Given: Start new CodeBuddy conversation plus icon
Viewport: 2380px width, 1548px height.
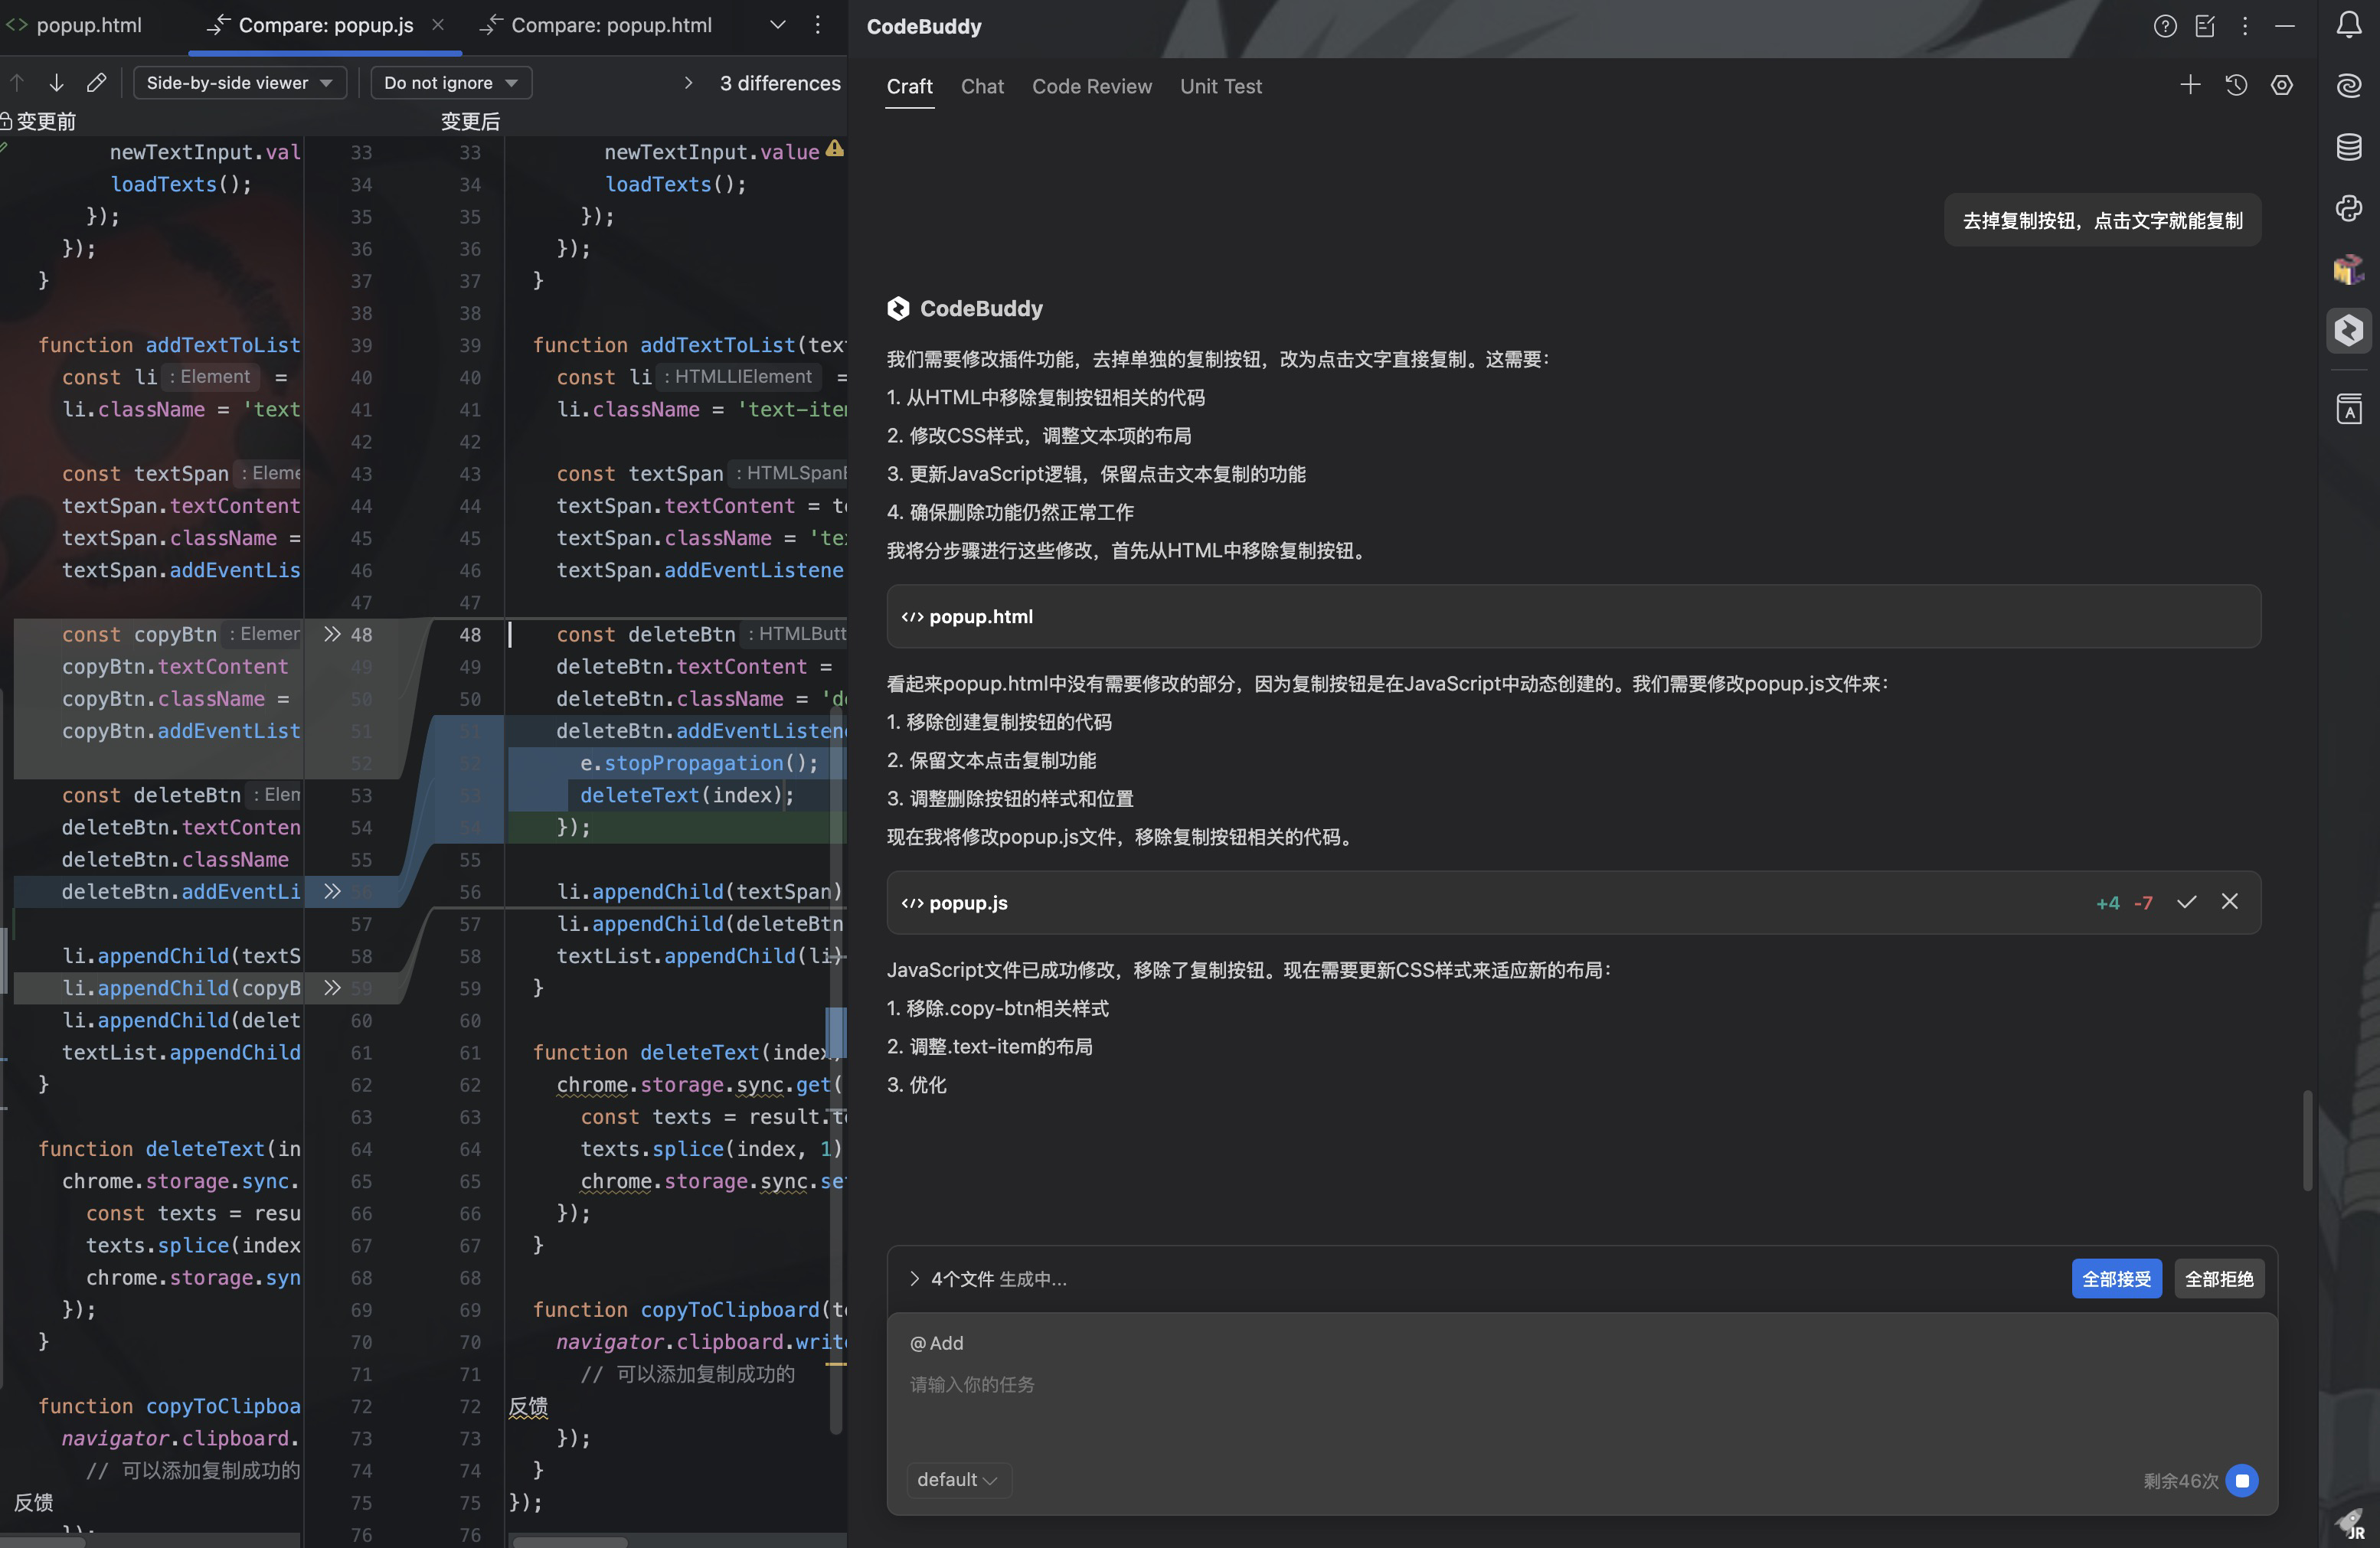Looking at the screenshot, I should click(2190, 86).
